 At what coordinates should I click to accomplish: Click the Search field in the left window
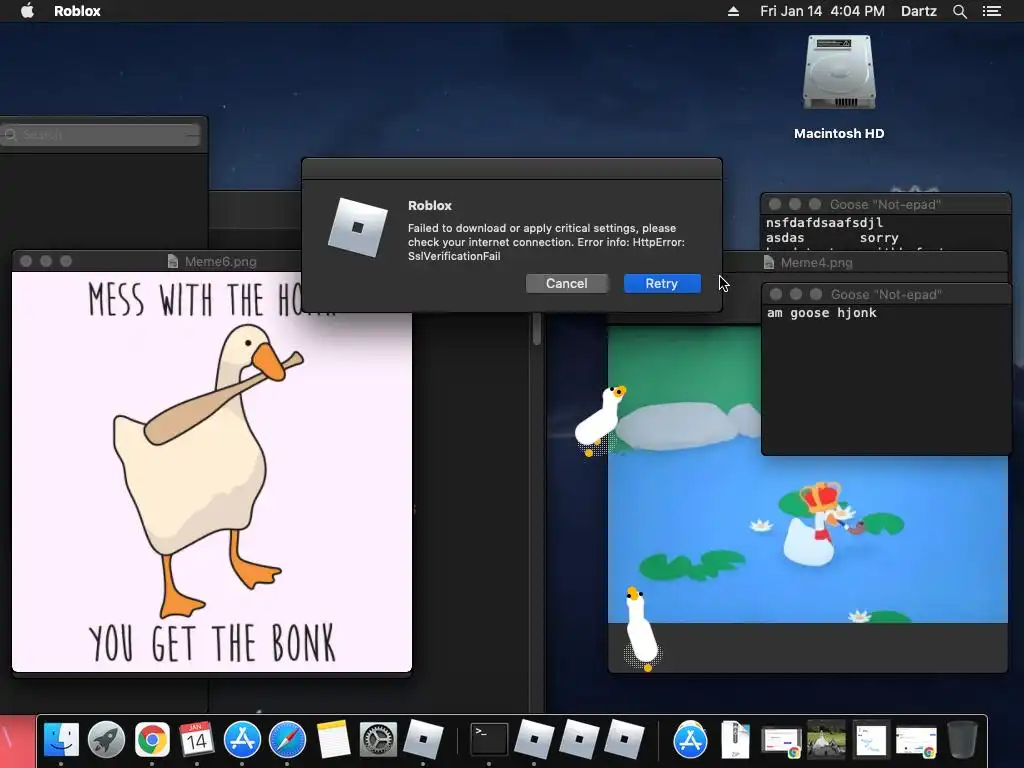tap(101, 135)
